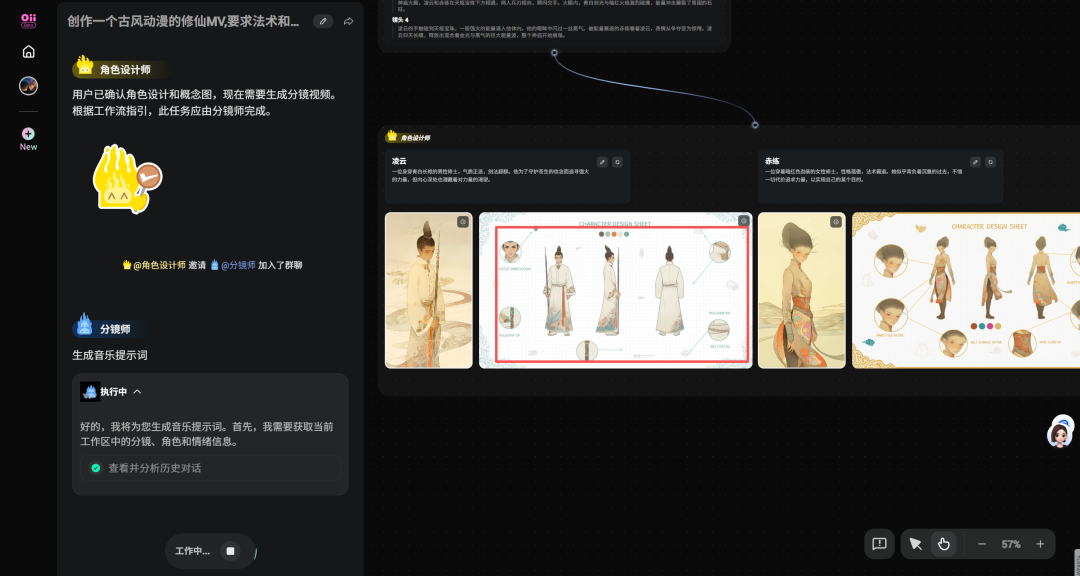This screenshot has height=576, width=1080.
Task: Share the project using arrow icon
Action: pyautogui.click(x=349, y=21)
